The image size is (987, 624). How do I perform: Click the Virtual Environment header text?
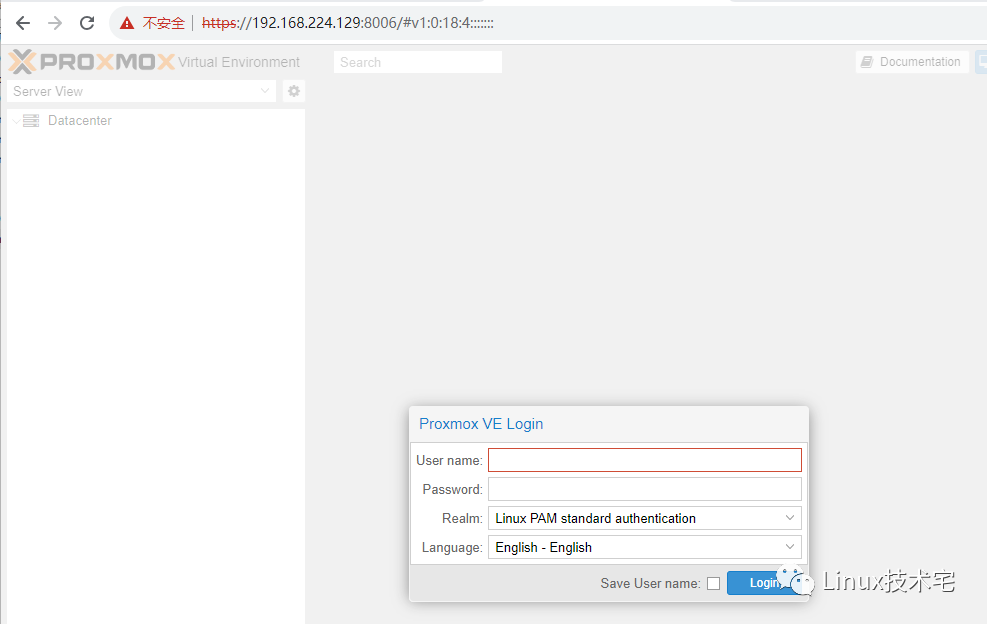[239, 62]
